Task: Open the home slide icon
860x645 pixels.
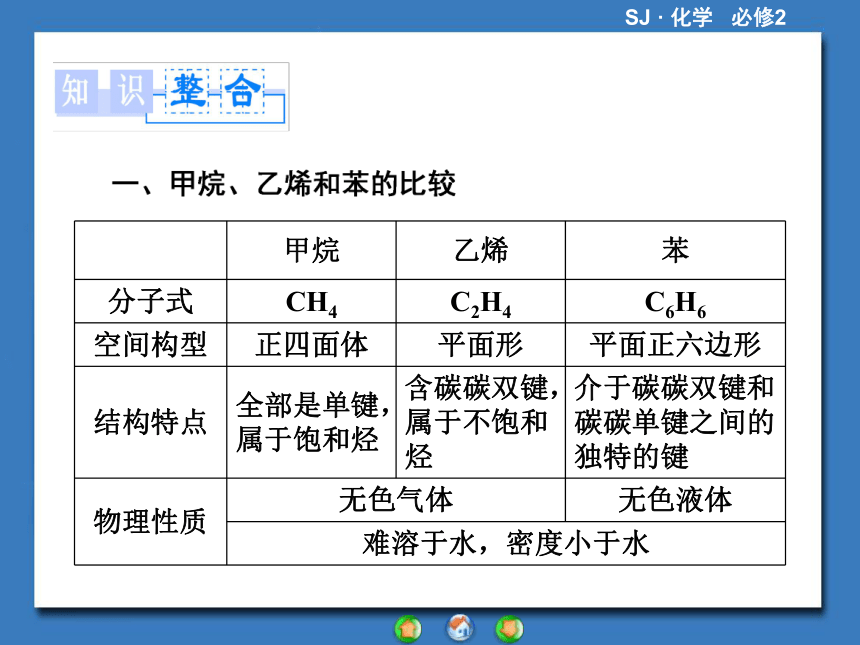Action: tap(460, 629)
